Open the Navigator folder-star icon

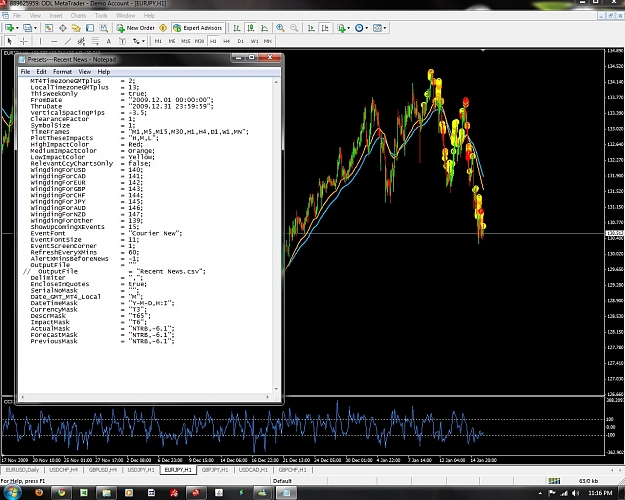(x=76, y=28)
